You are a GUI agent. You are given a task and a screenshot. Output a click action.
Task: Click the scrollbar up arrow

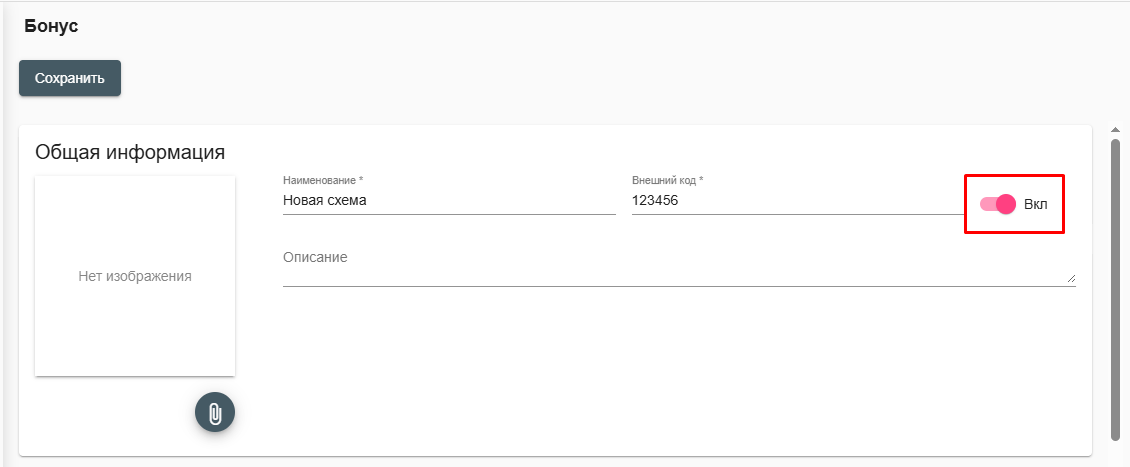[1116, 130]
